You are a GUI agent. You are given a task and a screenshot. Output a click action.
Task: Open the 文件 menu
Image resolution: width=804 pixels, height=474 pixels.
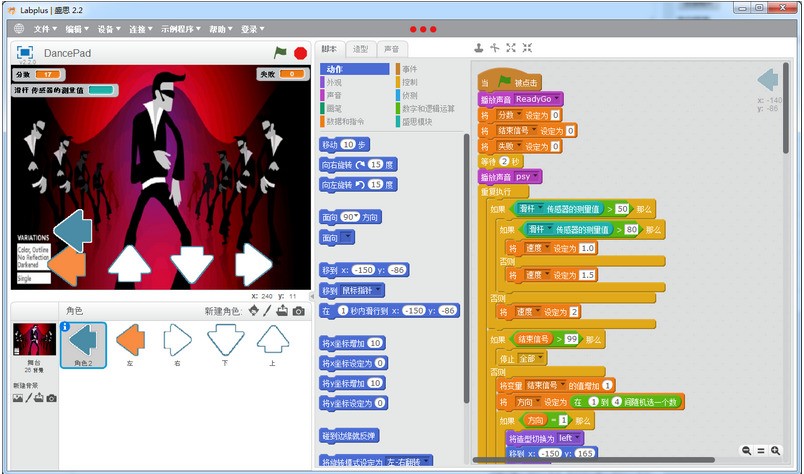click(46, 29)
